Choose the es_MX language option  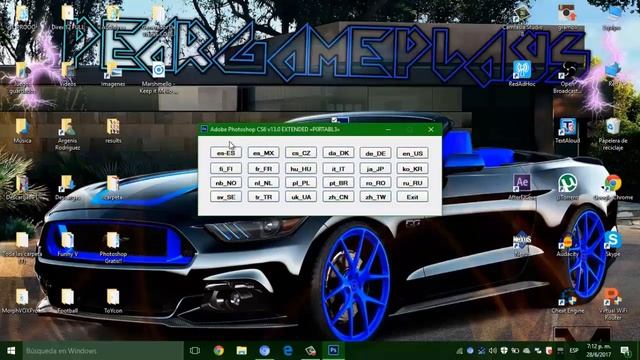tap(263, 153)
